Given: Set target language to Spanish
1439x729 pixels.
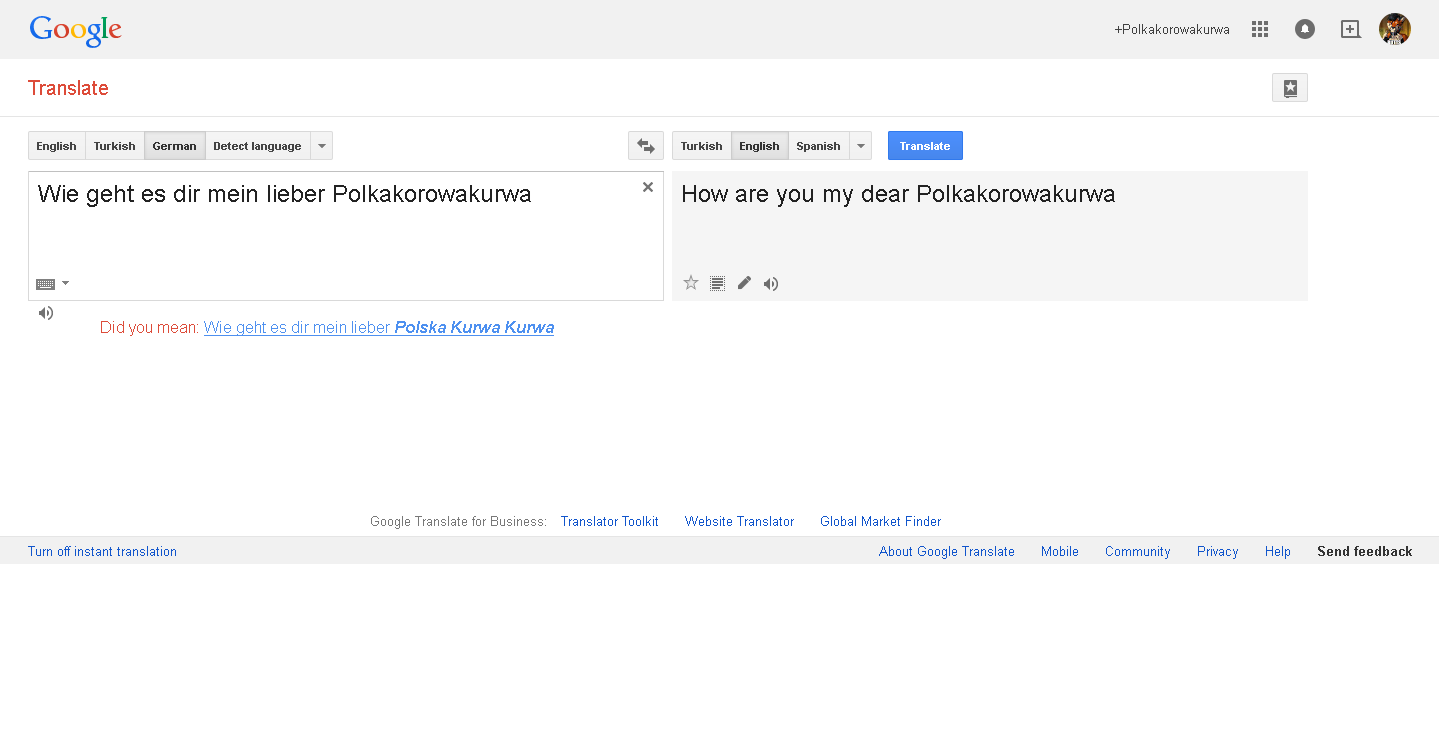Looking at the screenshot, I should [x=818, y=146].
